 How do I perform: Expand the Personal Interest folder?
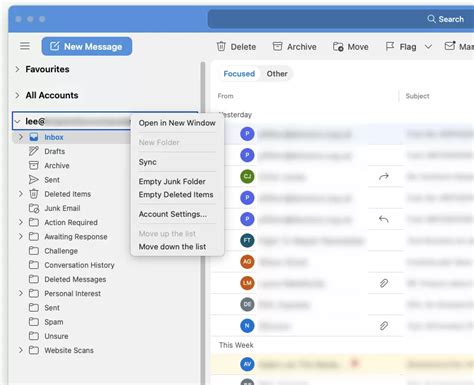point(21,293)
